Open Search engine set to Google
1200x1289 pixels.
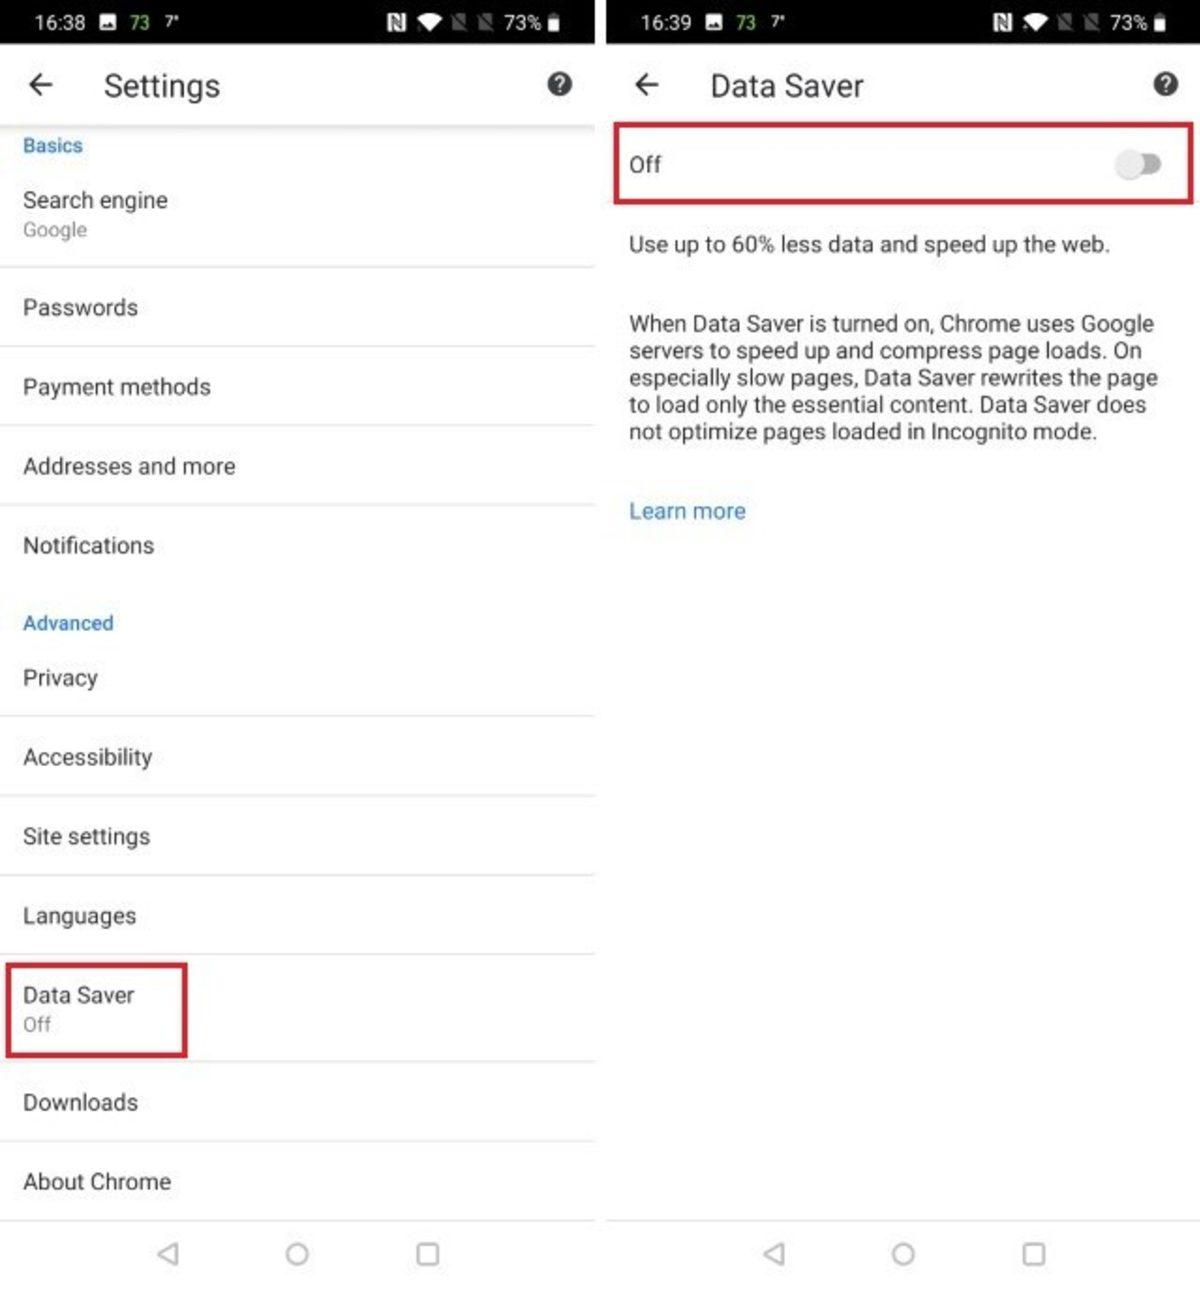coord(95,212)
